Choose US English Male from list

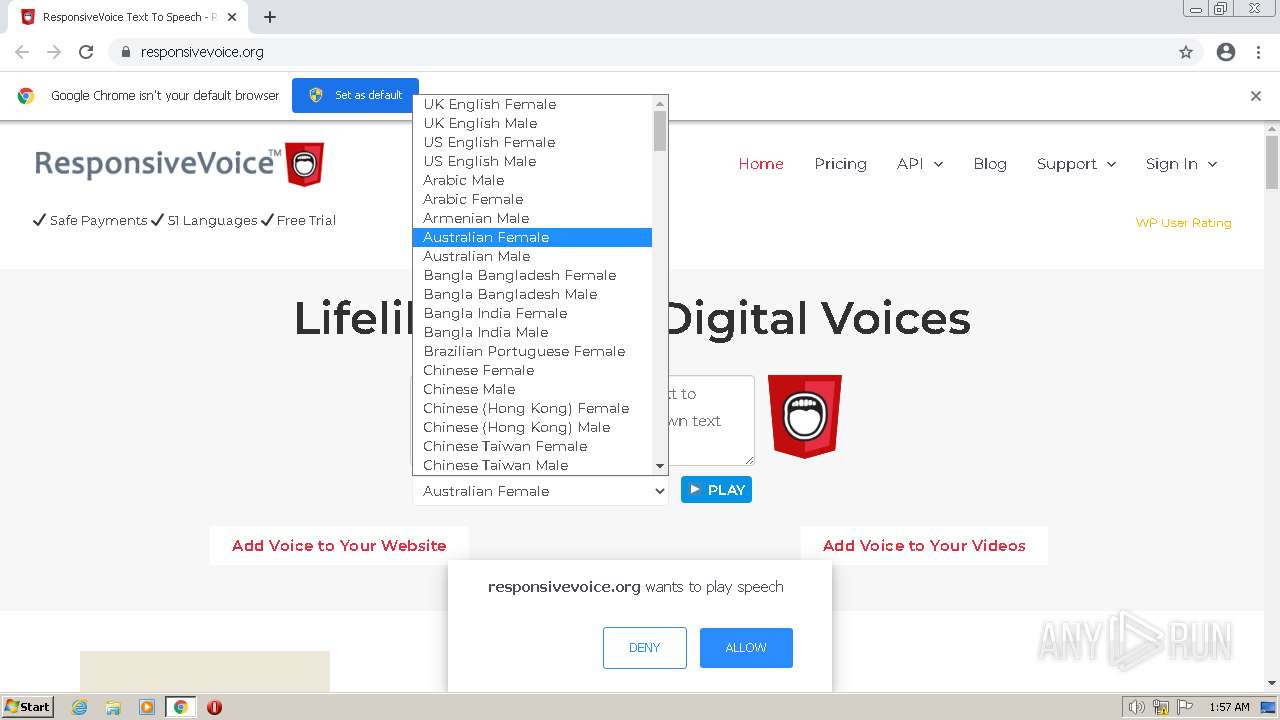tap(532, 161)
